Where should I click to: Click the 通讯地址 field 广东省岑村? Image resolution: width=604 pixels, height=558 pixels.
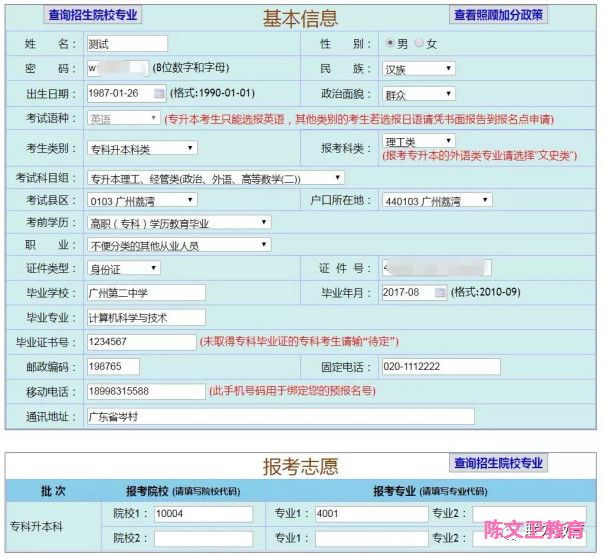click(x=281, y=417)
